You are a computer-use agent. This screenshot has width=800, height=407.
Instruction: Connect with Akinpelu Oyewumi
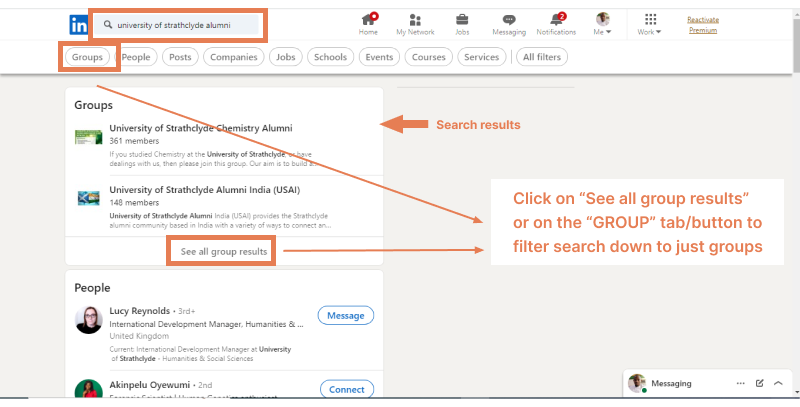click(x=346, y=389)
